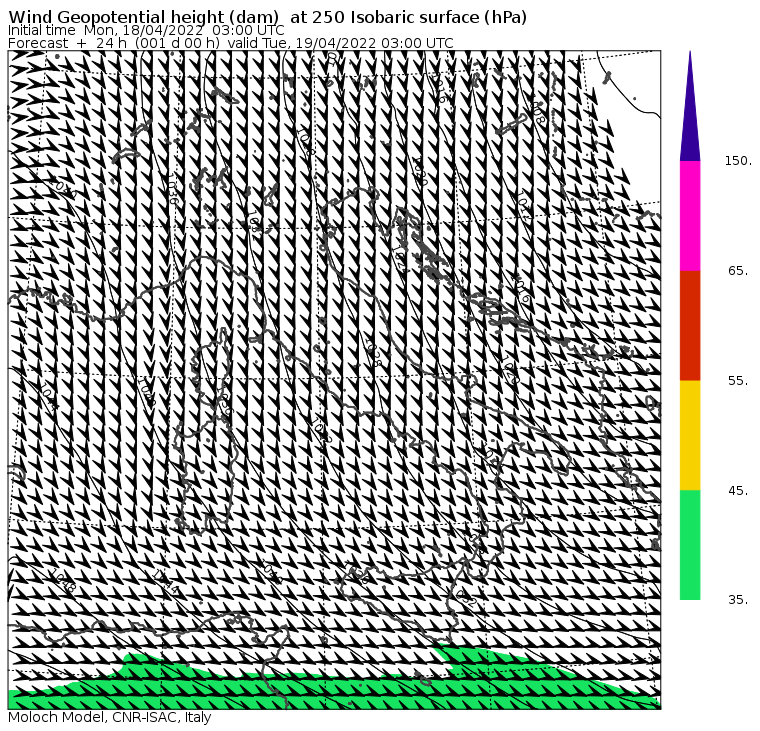Click the red 55–65 legend color band
The height and width of the screenshot is (731, 760).
tap(690, 325)
